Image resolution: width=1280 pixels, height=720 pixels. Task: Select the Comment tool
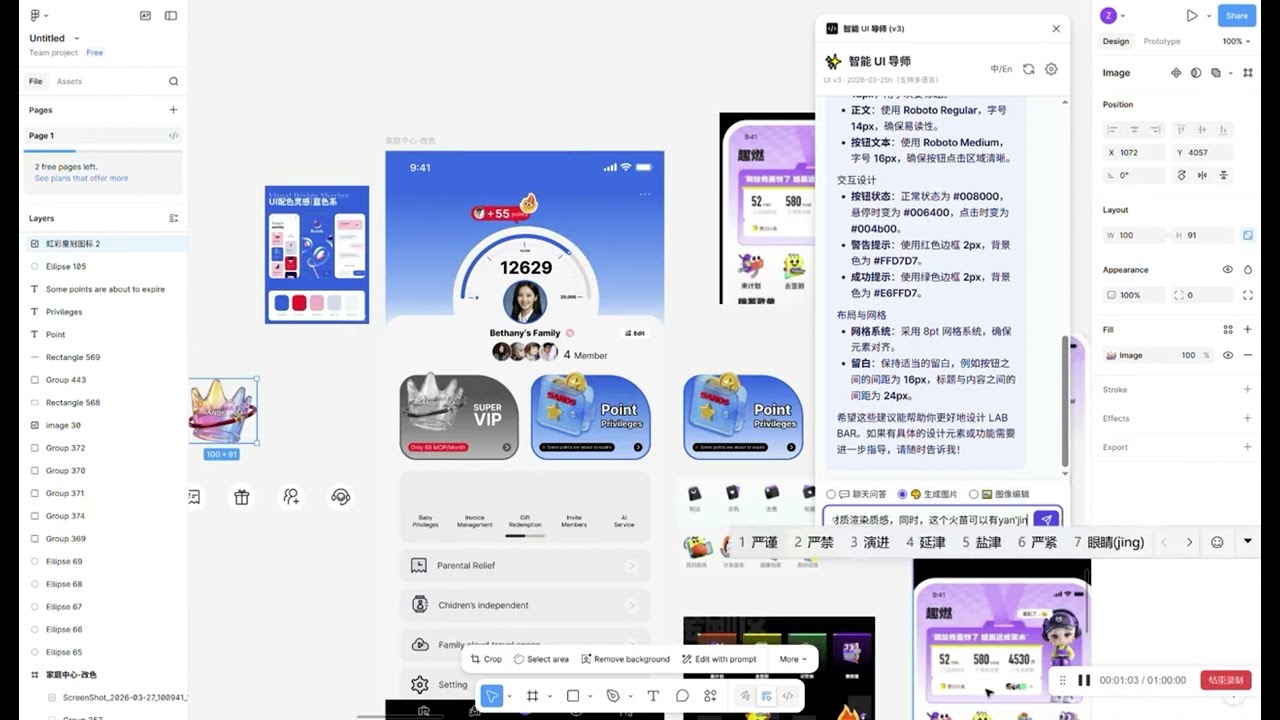[x=682, y=696]
